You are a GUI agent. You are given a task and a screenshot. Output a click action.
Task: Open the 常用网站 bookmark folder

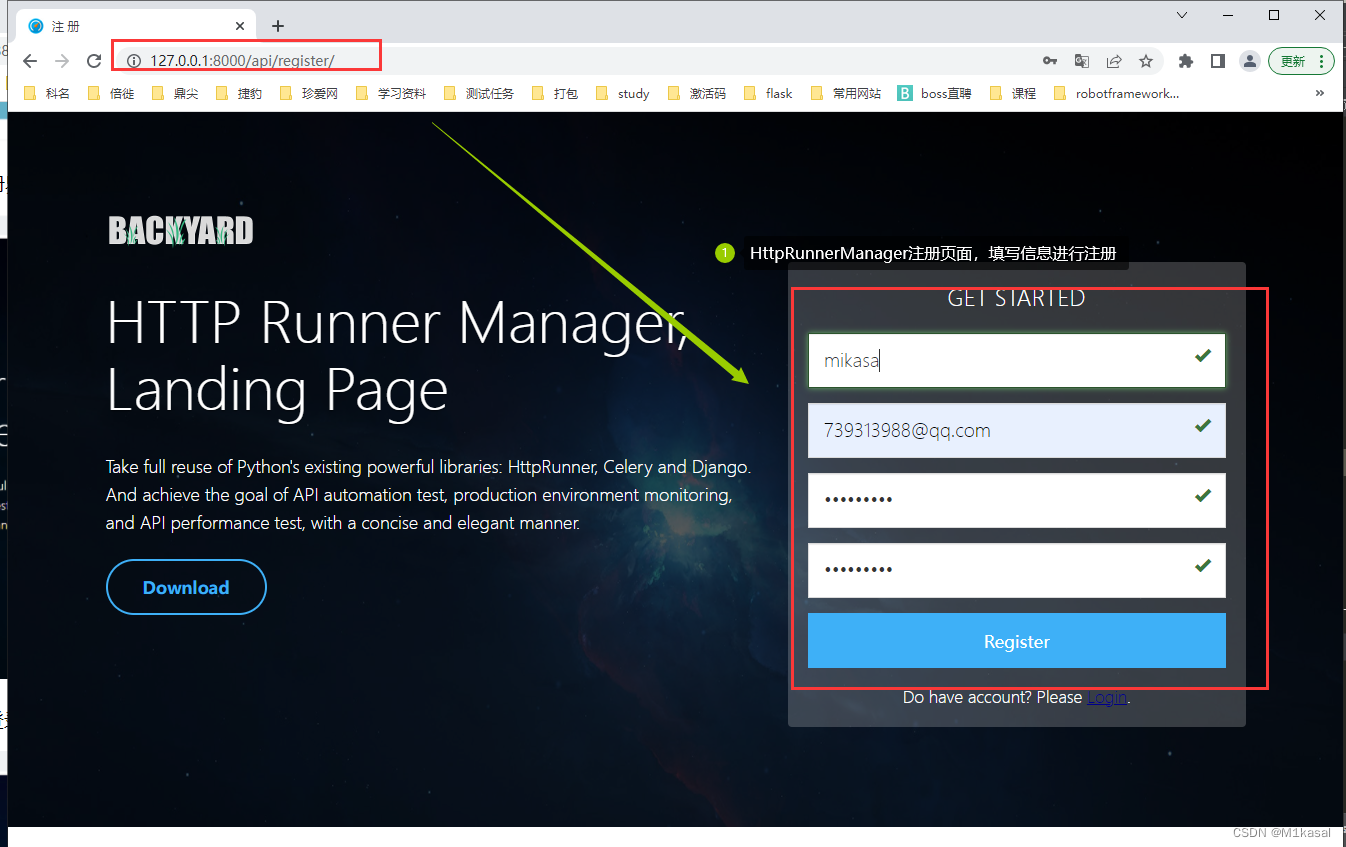(x=846, y=93)
